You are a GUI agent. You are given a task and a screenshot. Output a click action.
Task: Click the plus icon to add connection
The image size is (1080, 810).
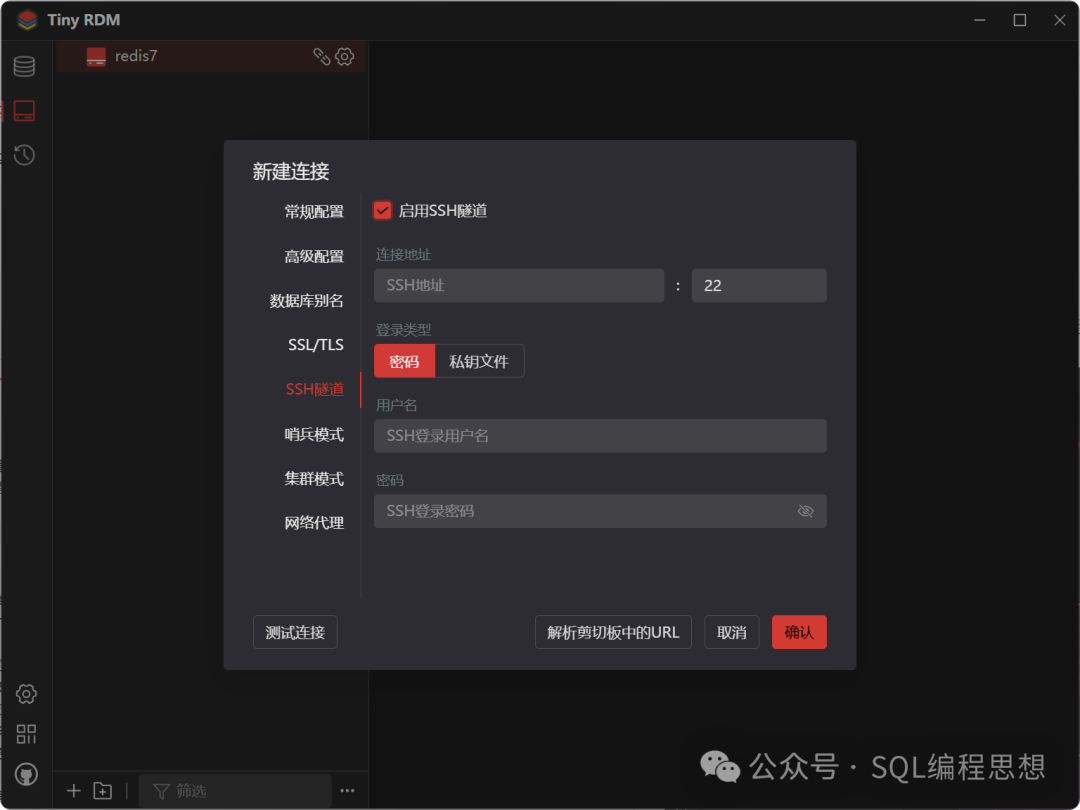coord(73,791)
